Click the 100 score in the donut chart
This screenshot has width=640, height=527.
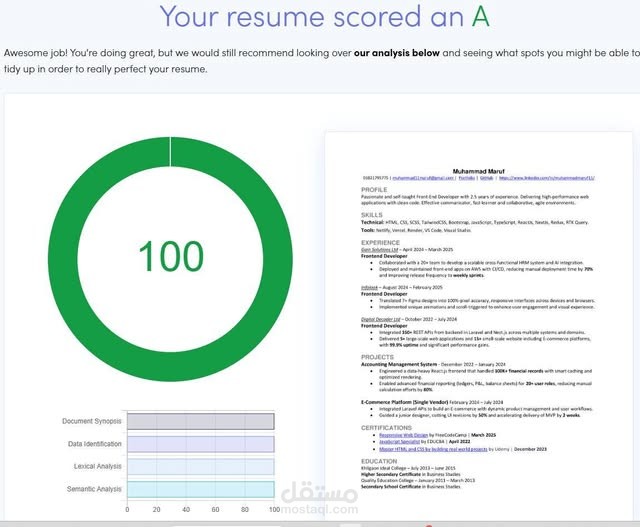pyautogui.click(x=171, y=256)
